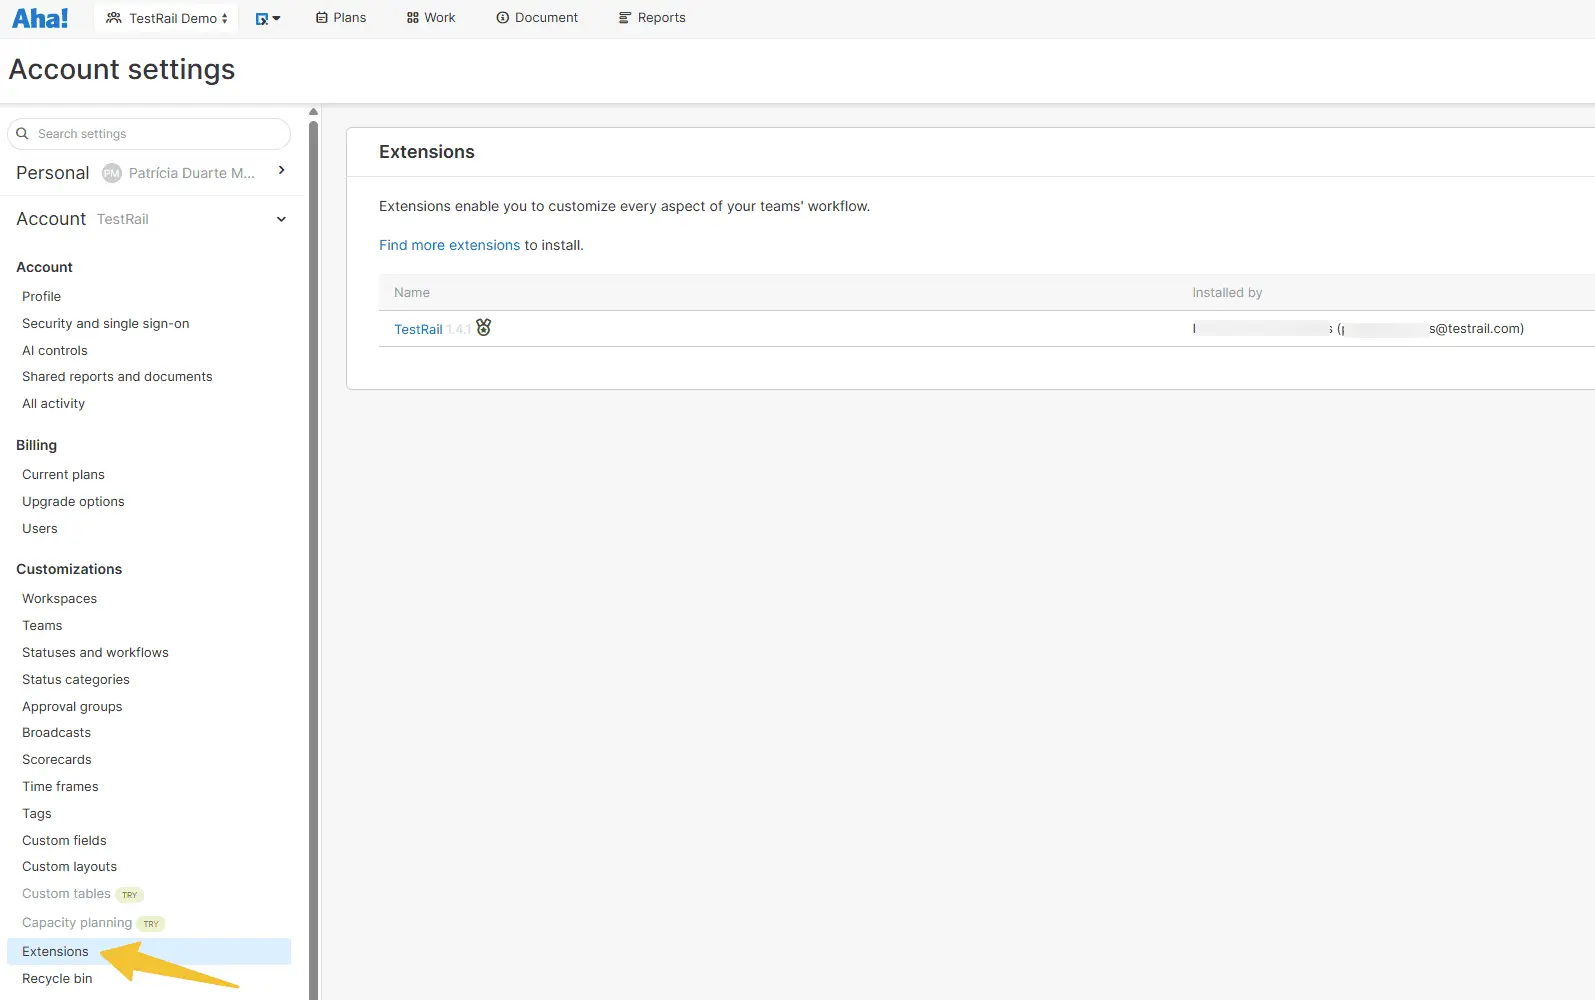The width and height of the screenshot is (1595, 1000).
Task: Click the Patrícia Duarte avatar icon
Action: pyautogui.click(x=112, y=173)
